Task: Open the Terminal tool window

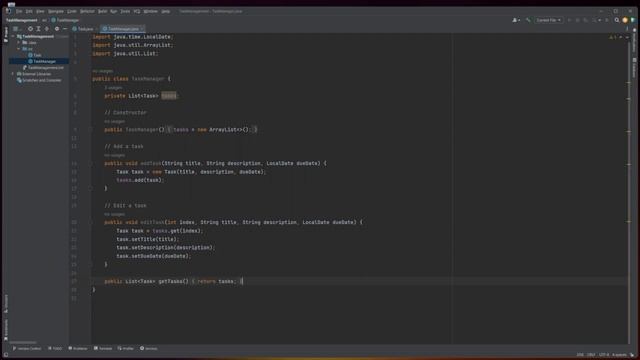Action: [103, 349]
